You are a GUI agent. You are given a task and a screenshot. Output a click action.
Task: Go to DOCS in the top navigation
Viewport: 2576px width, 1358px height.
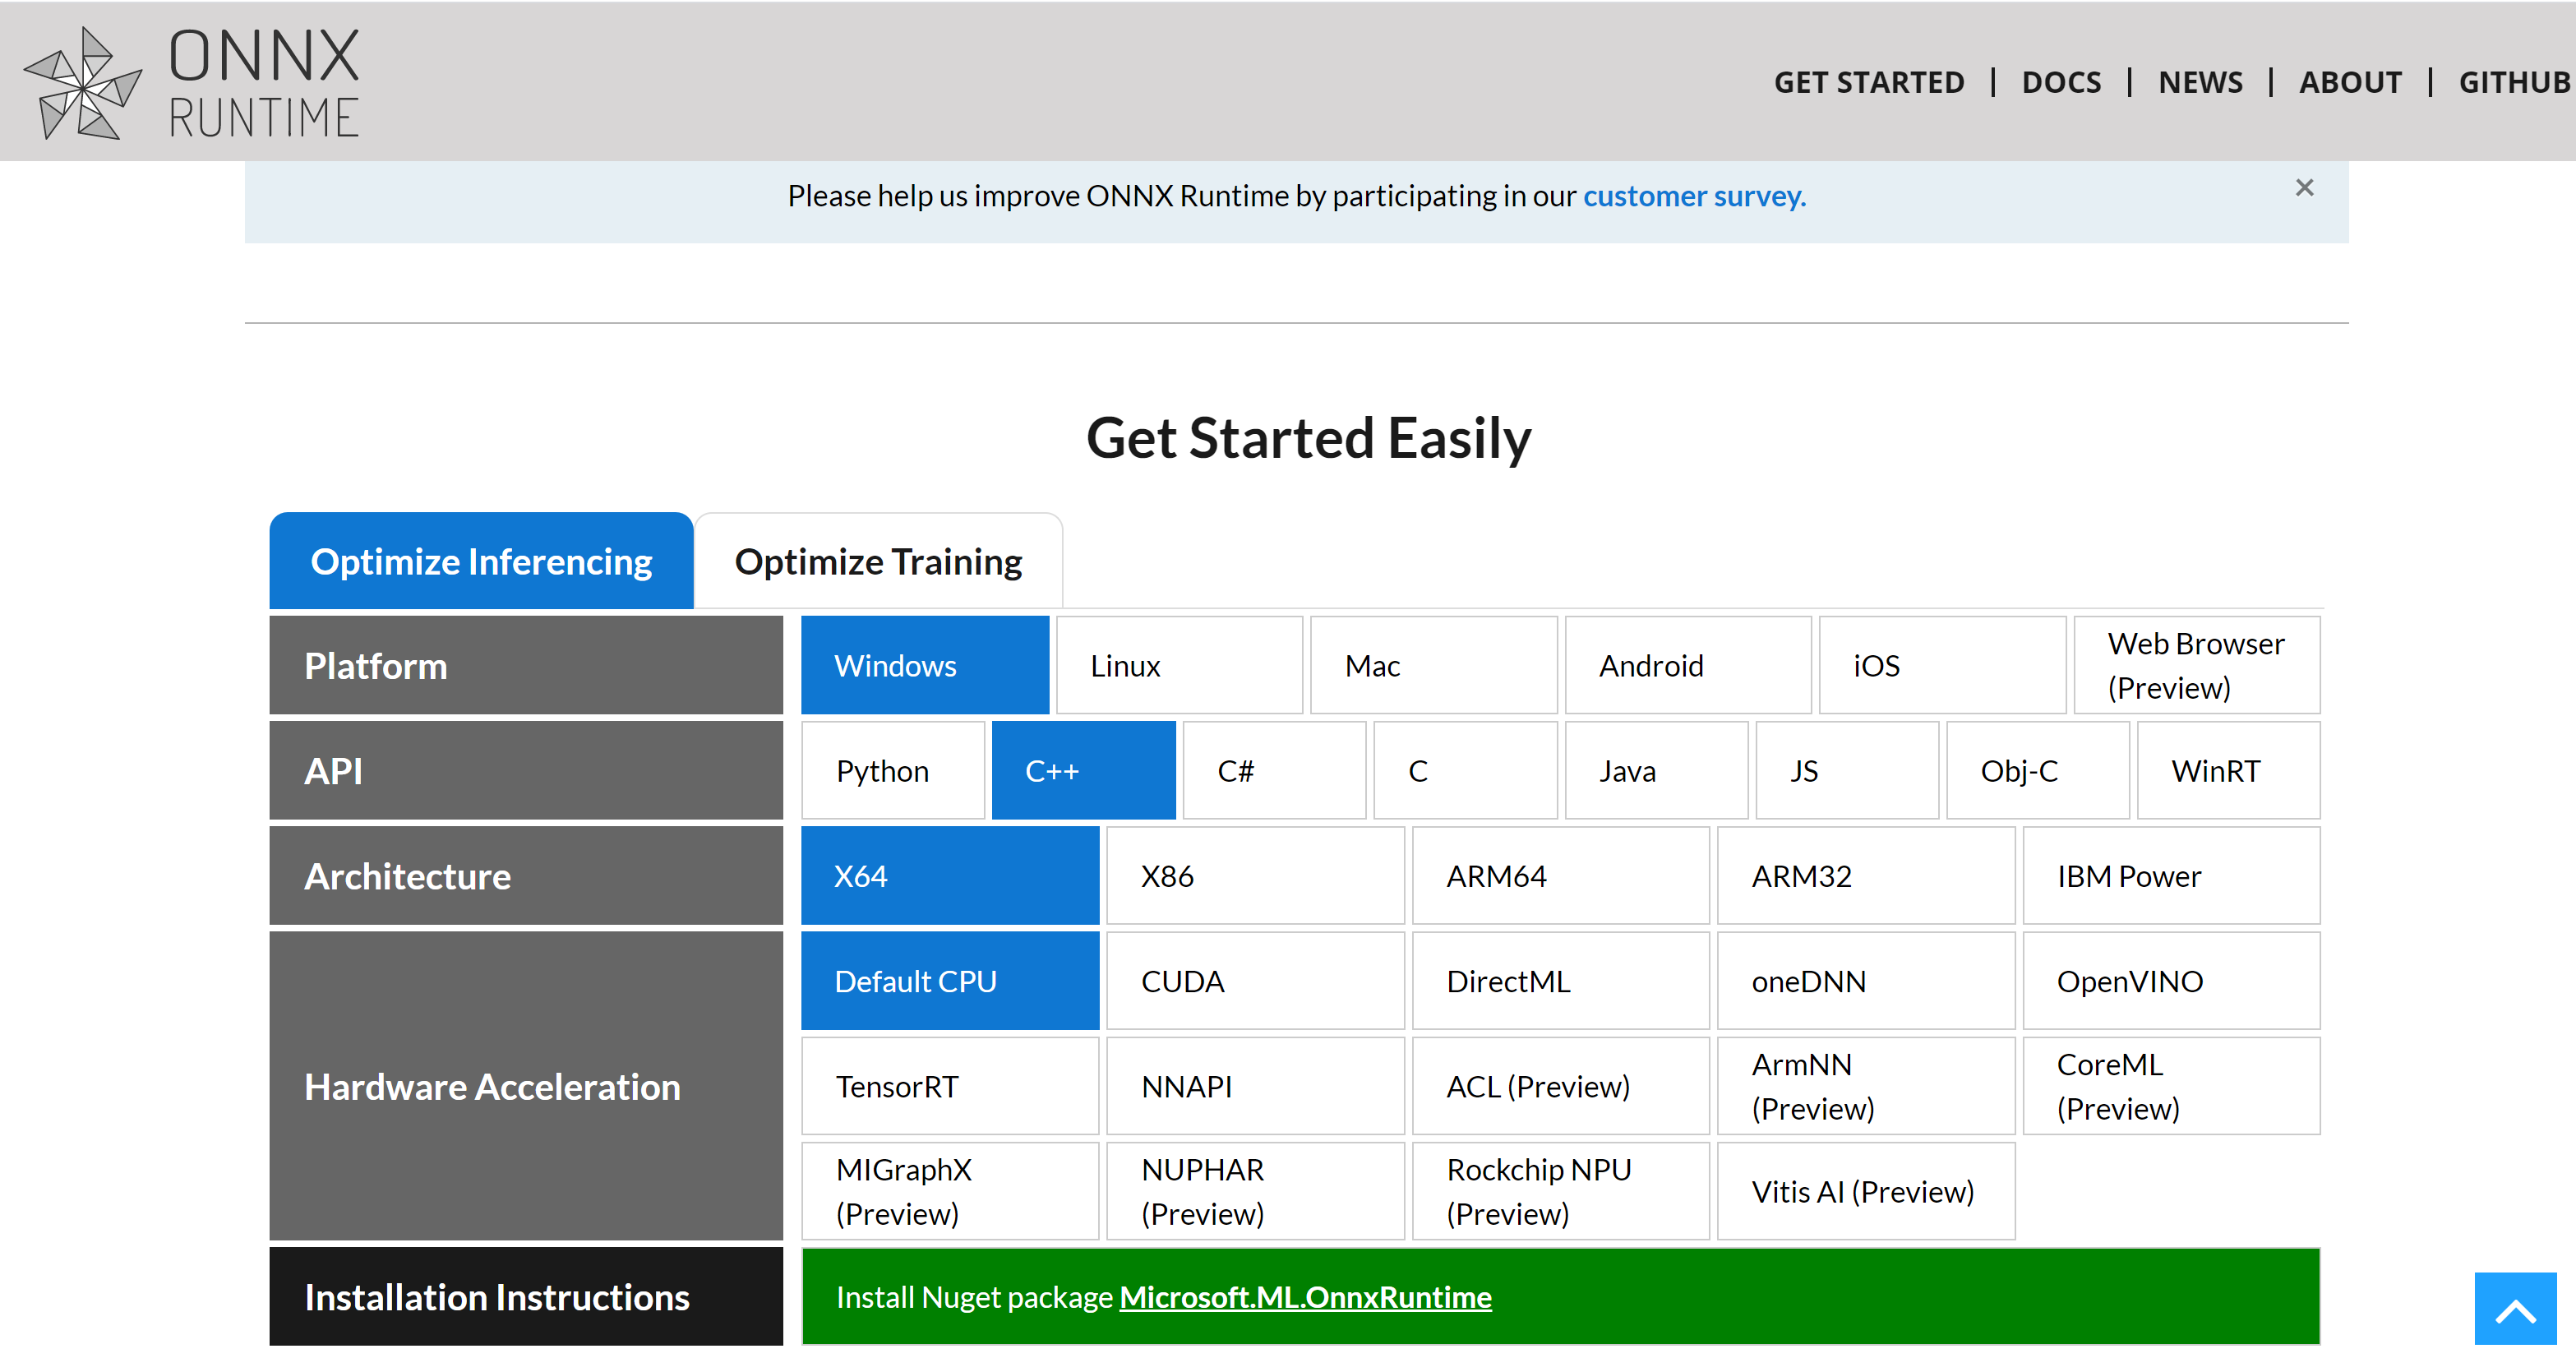2061,82
